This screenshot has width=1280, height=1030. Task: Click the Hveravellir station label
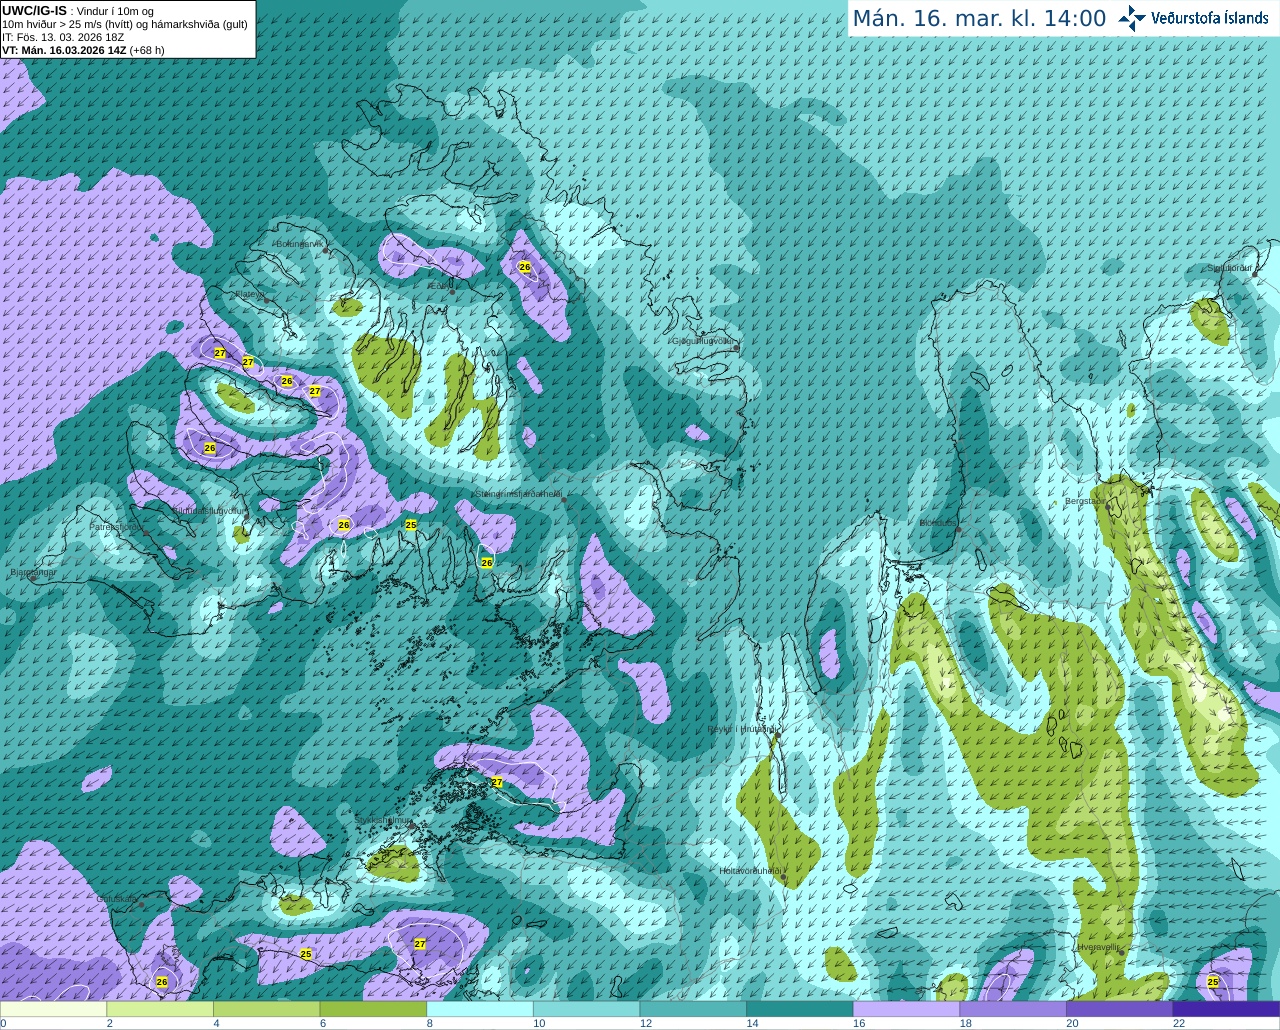coord(1098,947)
